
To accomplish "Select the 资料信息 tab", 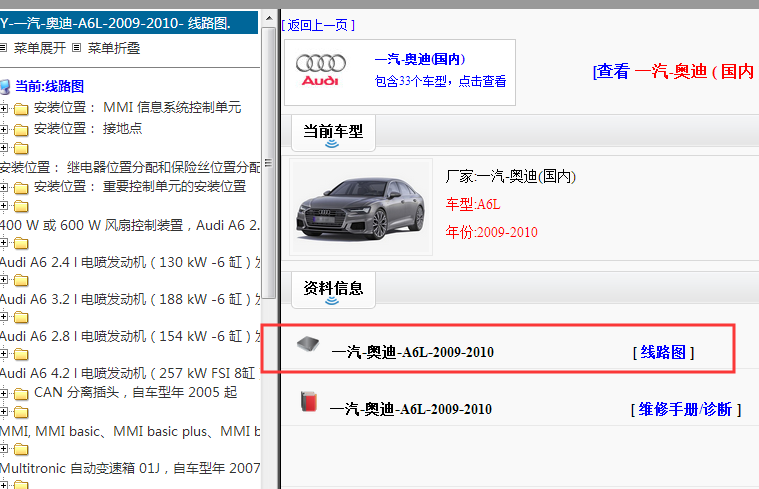I will pos(333,290).
